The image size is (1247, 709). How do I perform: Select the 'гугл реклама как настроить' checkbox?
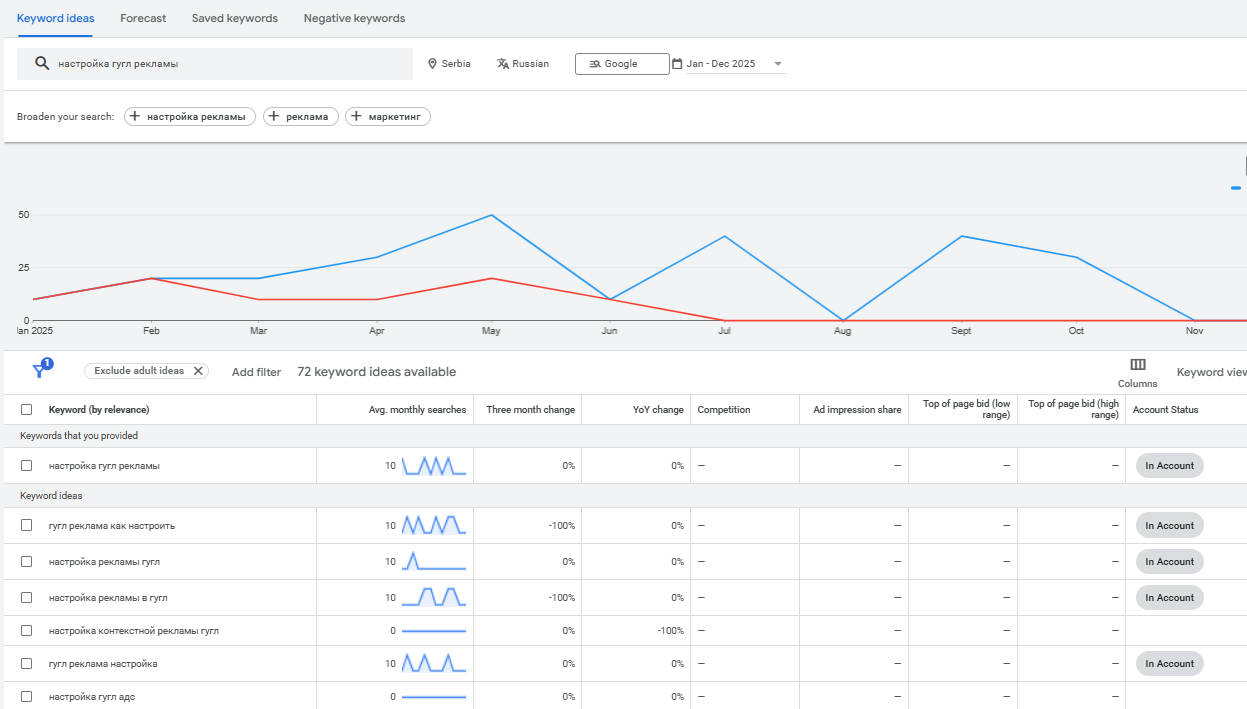pyautogui.click(x=27, y=526)
